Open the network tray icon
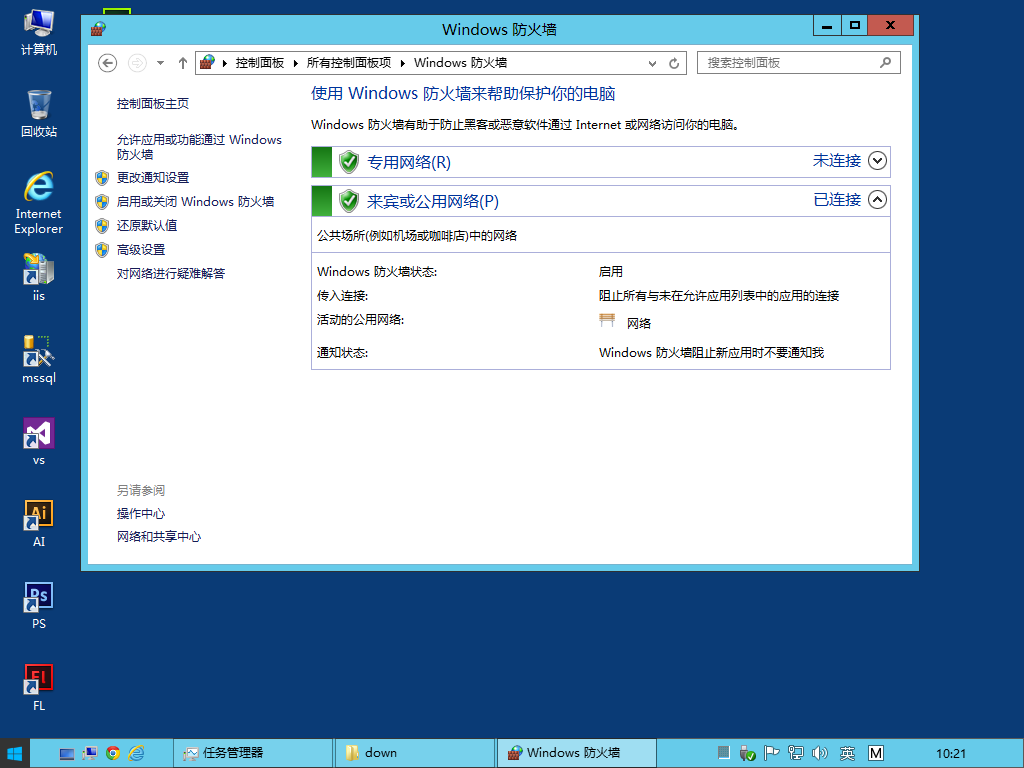The image size is (1024, 768). (x=795, y=753)
